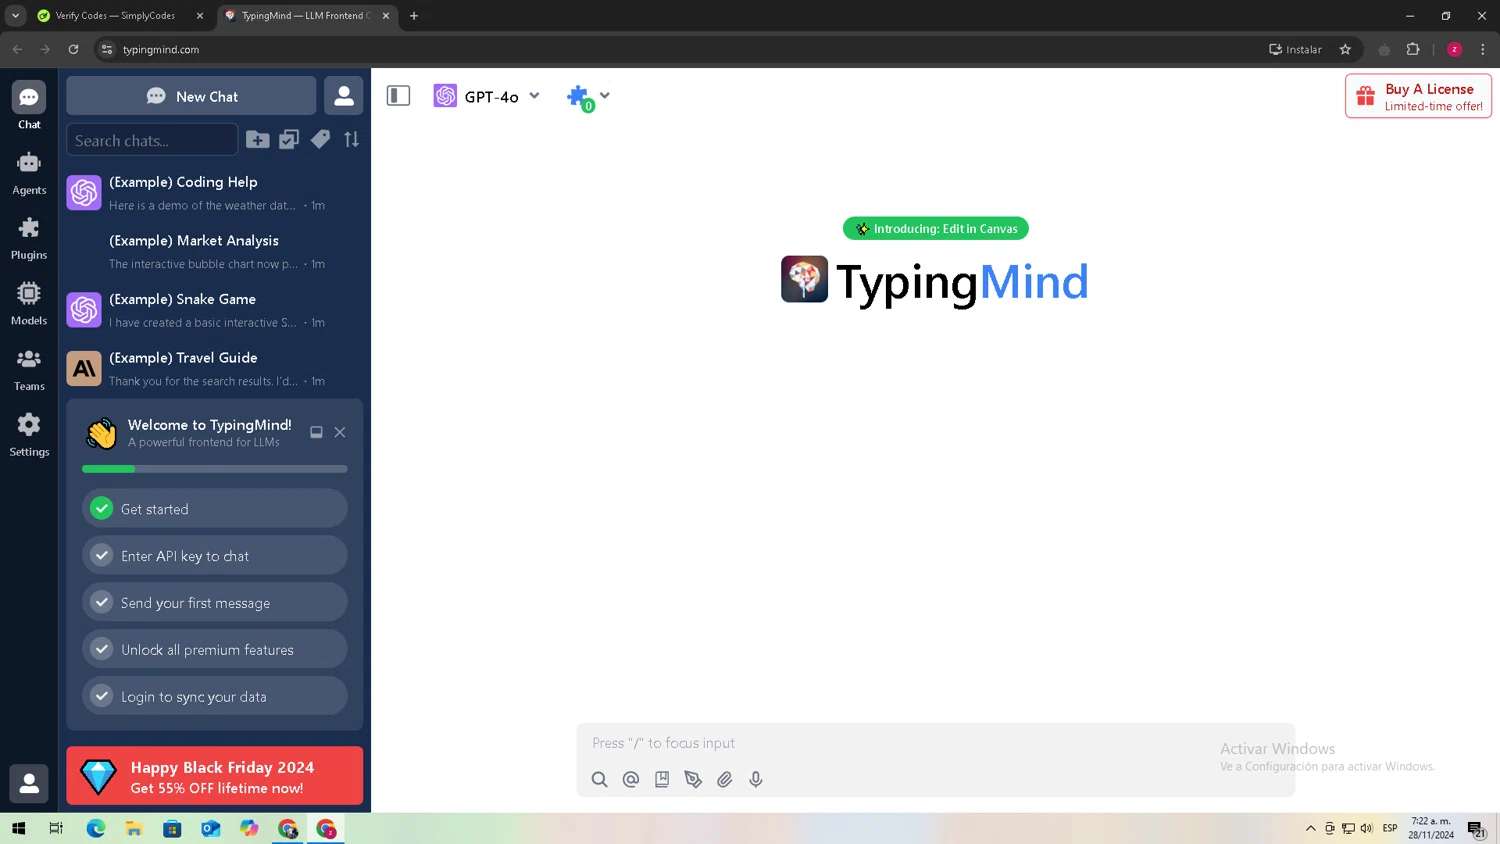Select Unlock all premium features item

point(215,650)
